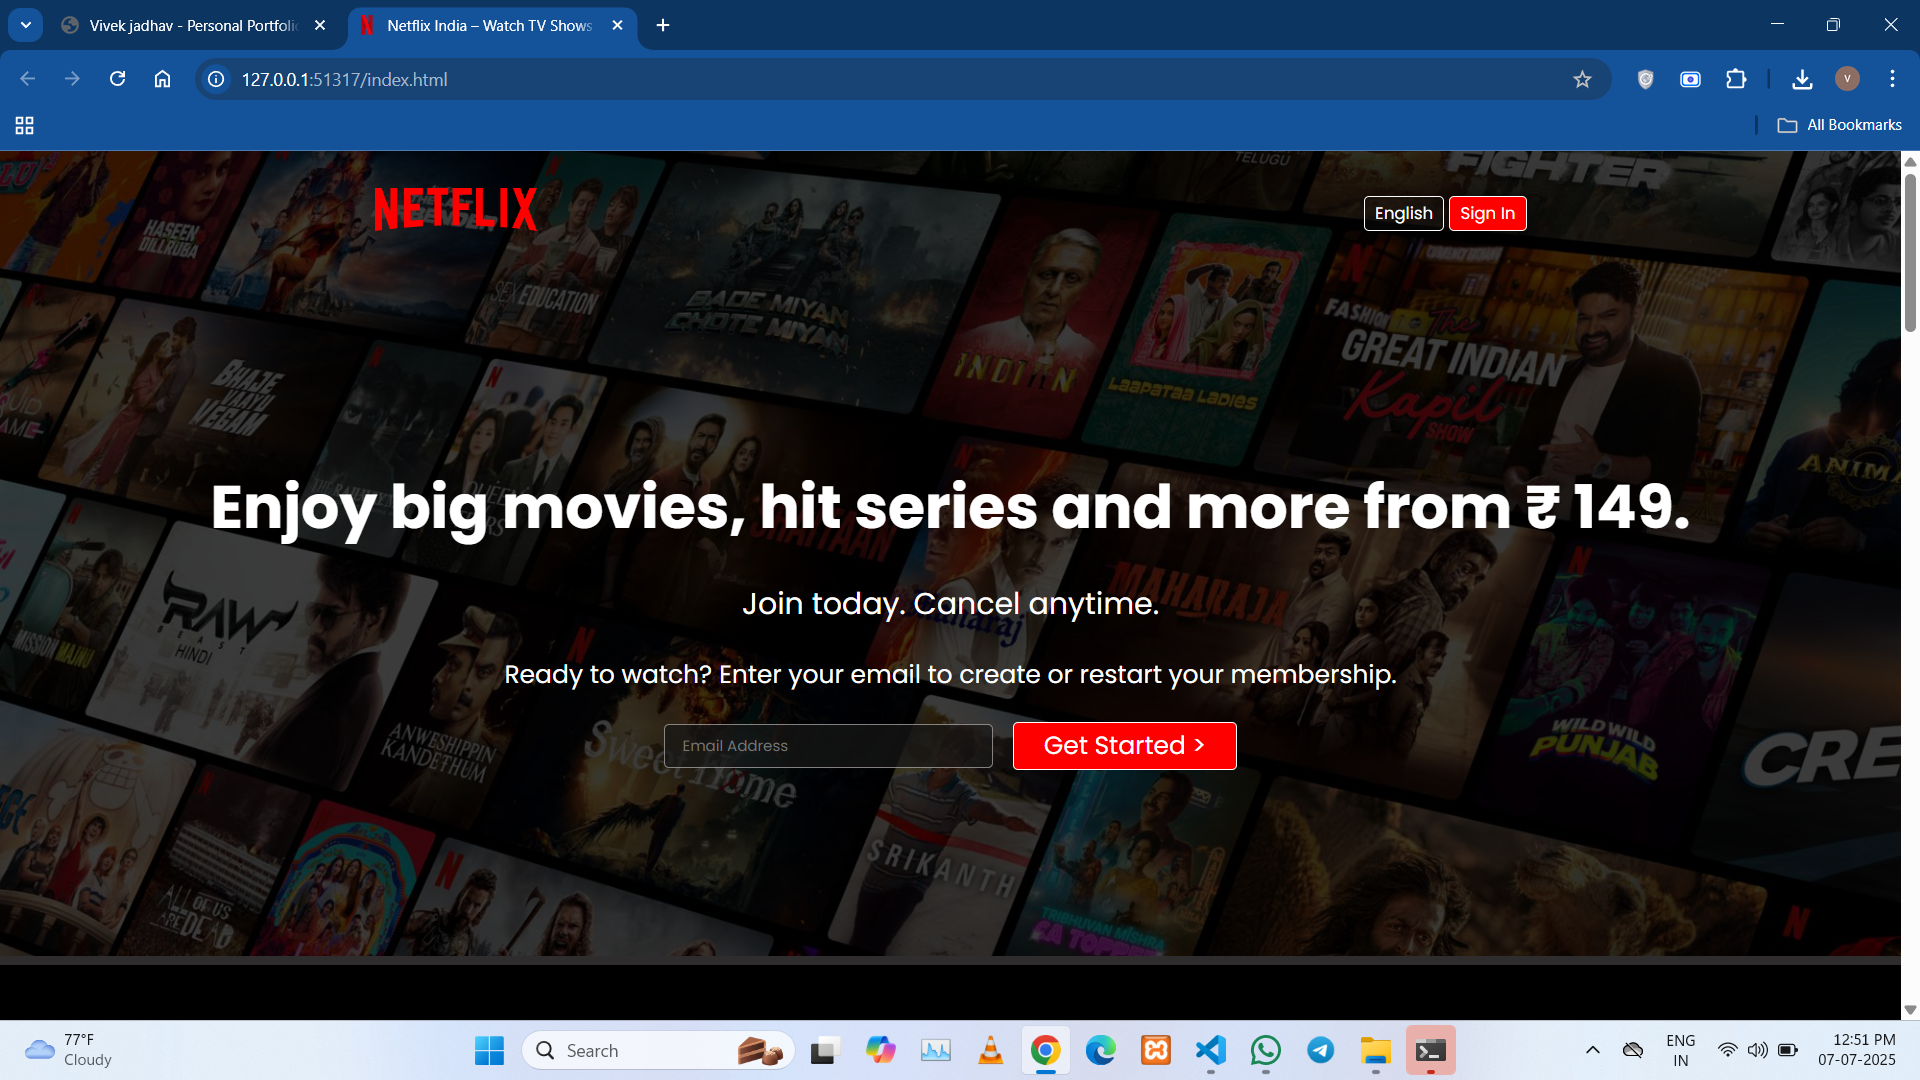1920x1080 pixels.
Task: Open the Downloads icon in toolbar
Action: 1802,79
